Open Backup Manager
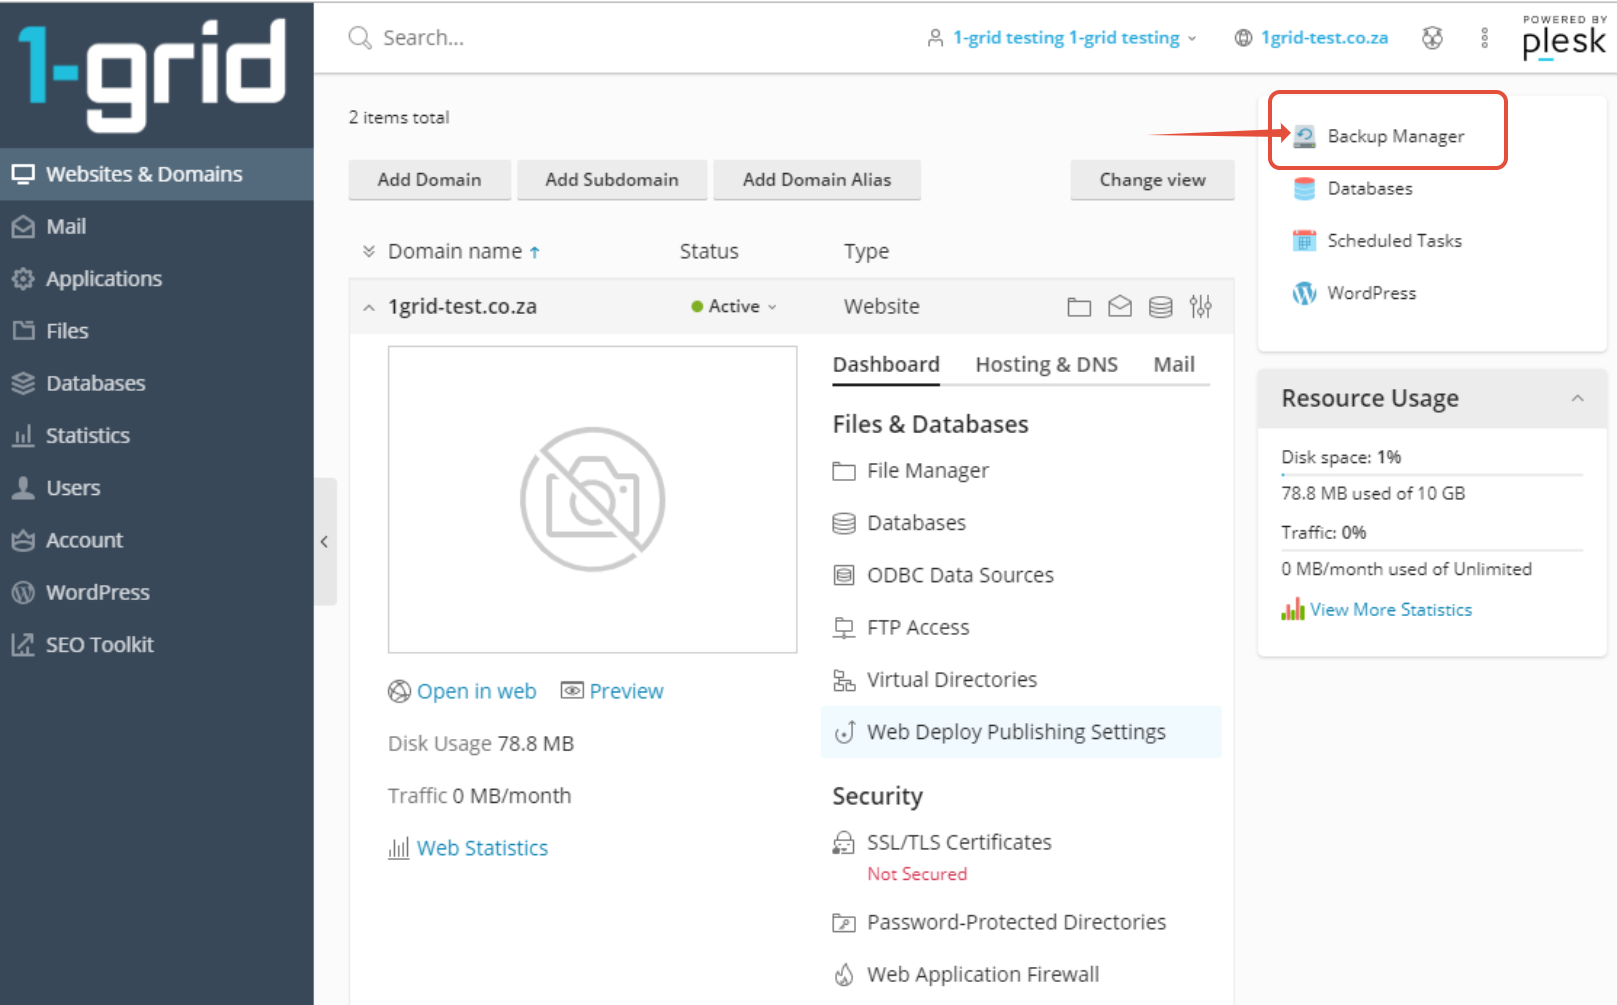This screenshot has height=1005, width=1617. tap(1395, 136)
